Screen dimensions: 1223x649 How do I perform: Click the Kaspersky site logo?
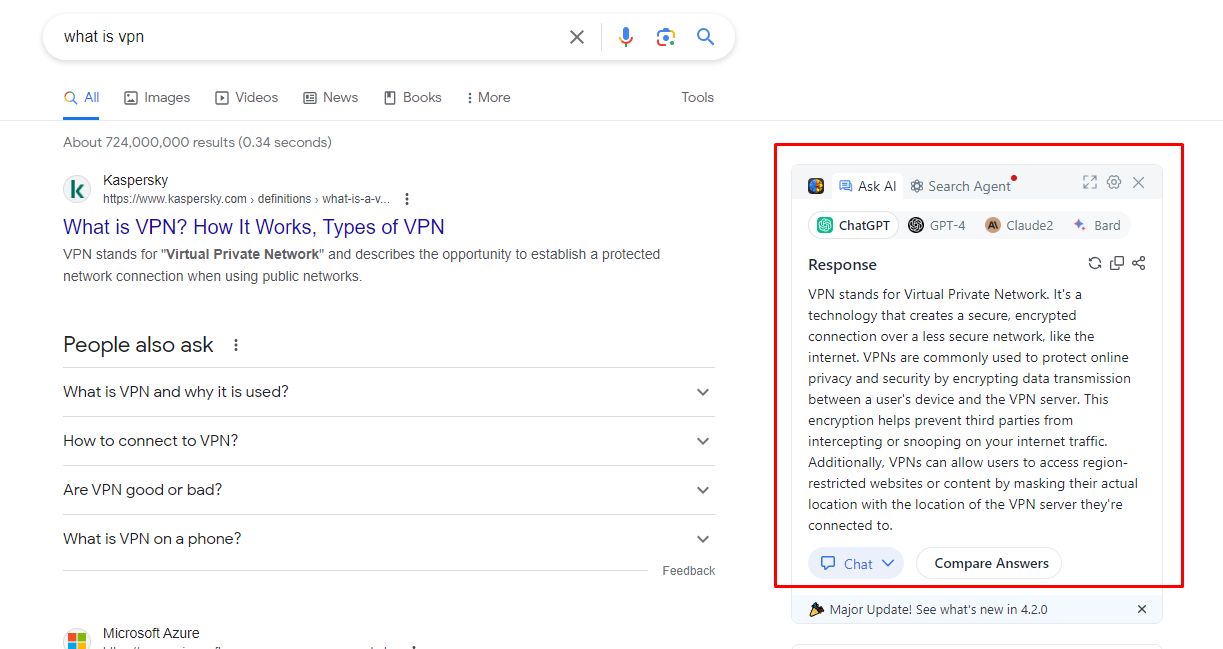tap(77, 189)
